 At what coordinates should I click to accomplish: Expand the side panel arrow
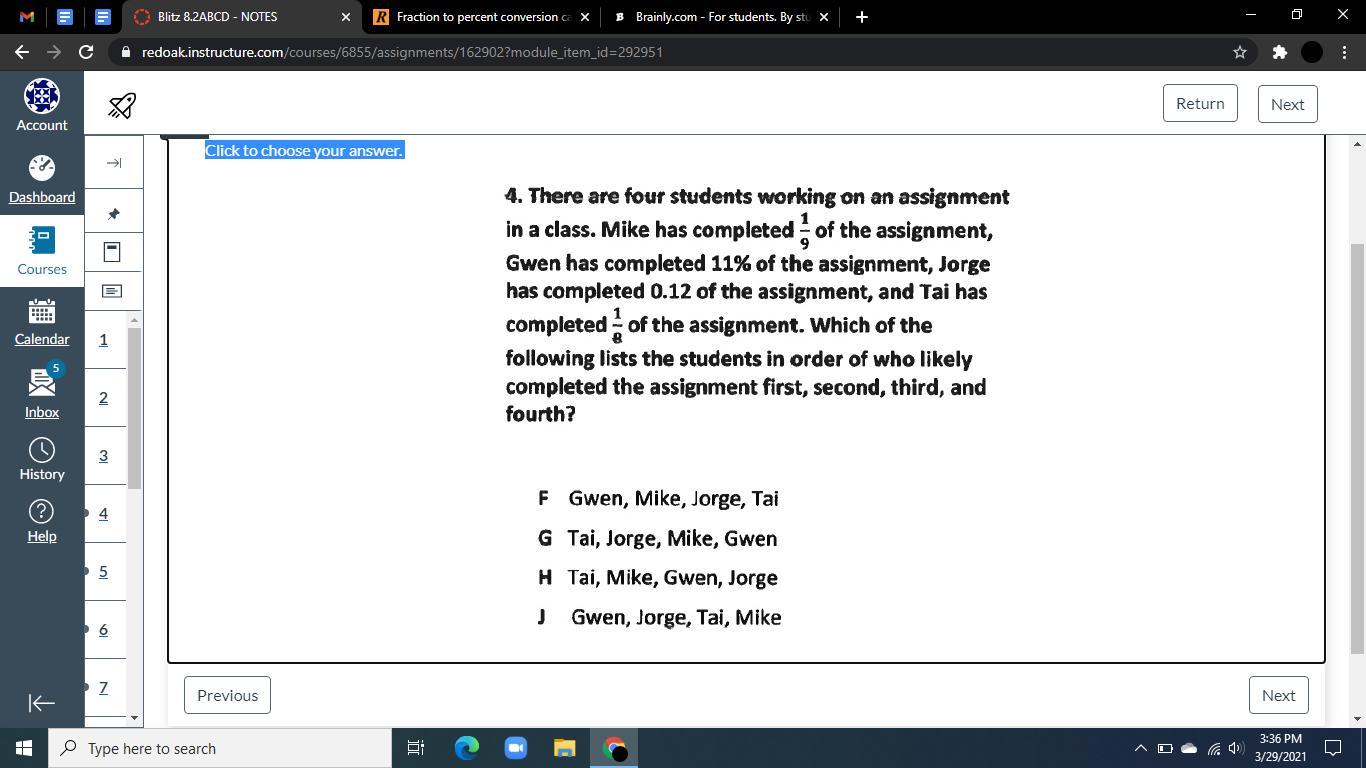(x=114, y=163)
